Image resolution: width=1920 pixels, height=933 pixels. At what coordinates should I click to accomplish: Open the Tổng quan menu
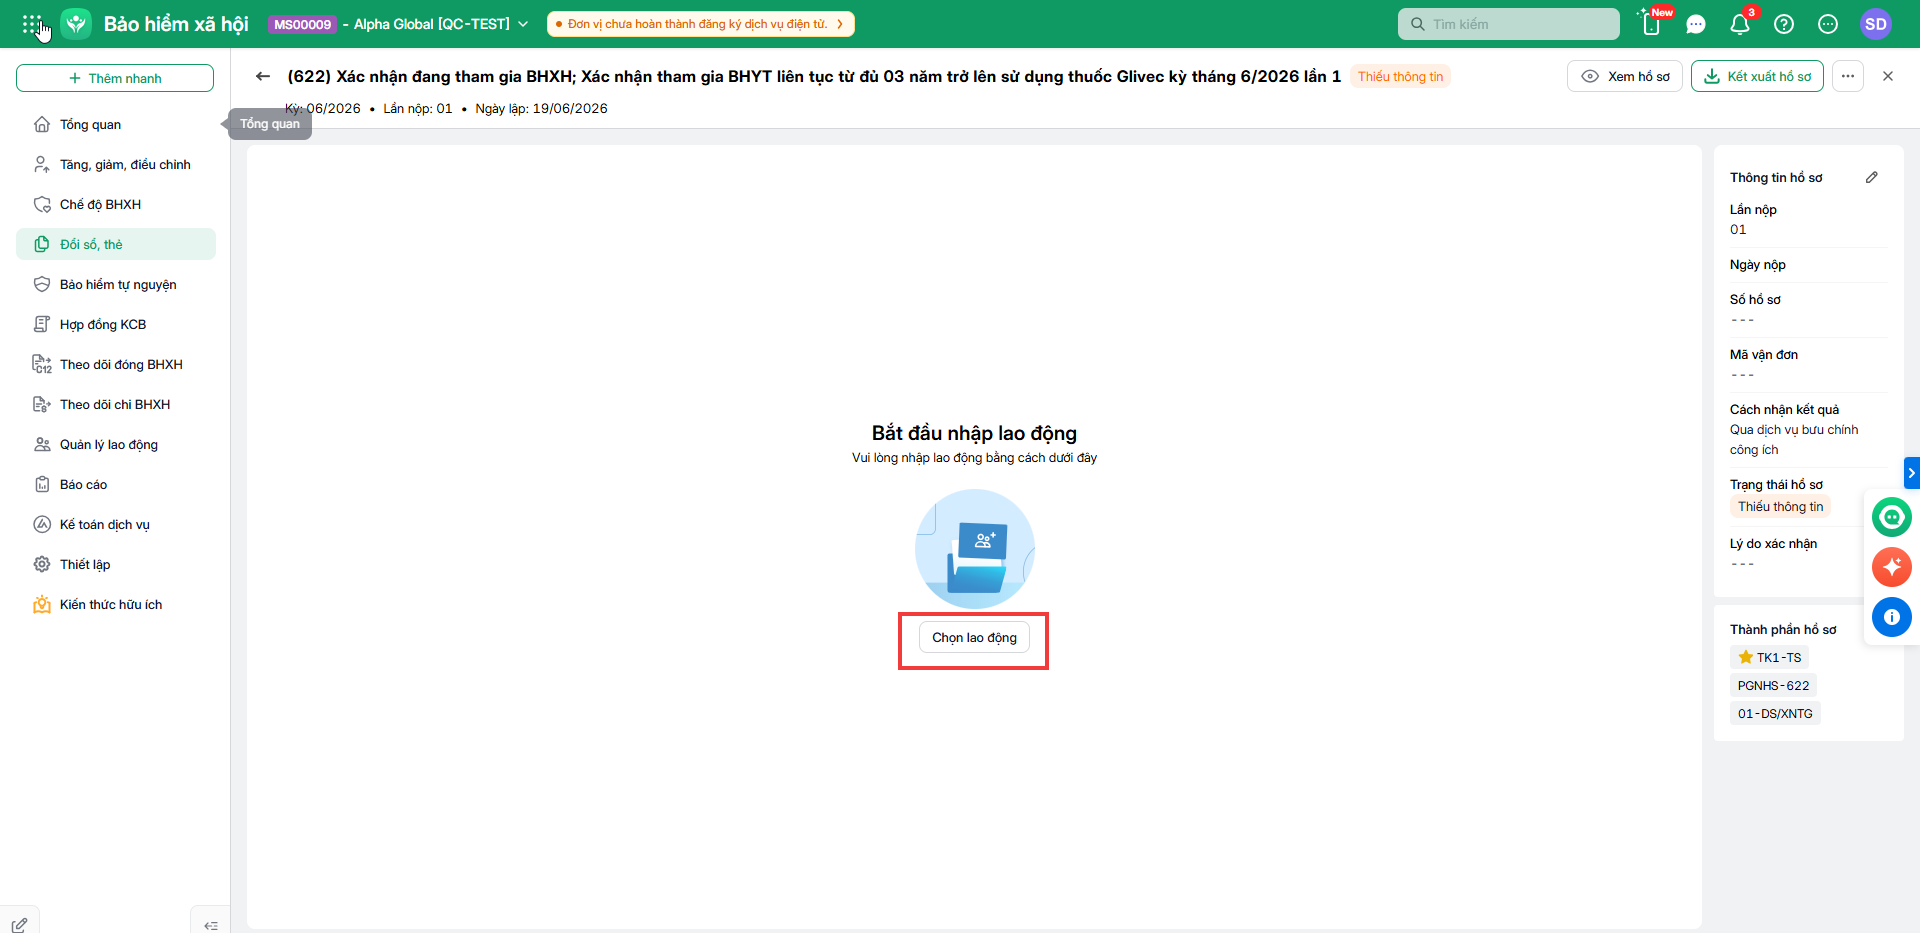[x=116, y=124]
